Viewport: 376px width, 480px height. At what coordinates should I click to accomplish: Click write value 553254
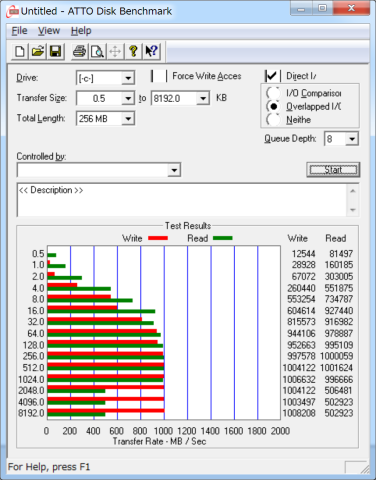(x=301, y=299)
